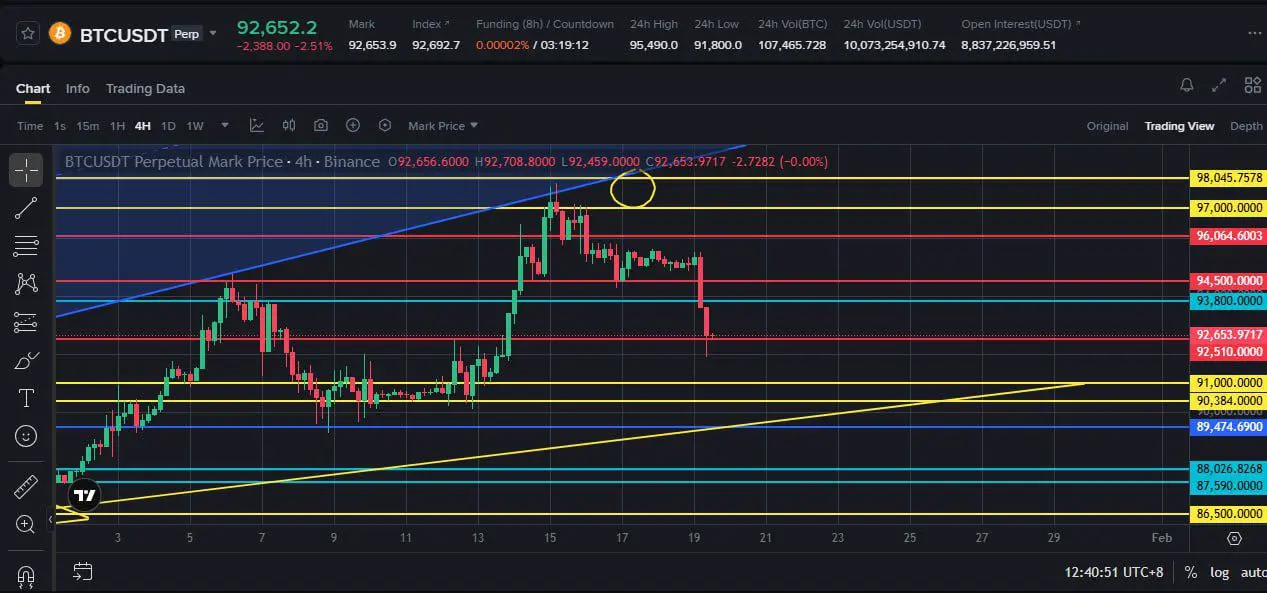Collapse the drawing toolbar with the arrow

50,520
